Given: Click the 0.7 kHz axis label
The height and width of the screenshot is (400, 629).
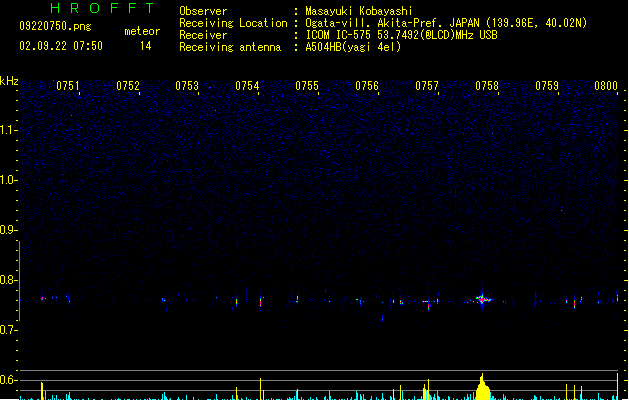Looking at the screenshot, I should [x=9, y=330].
